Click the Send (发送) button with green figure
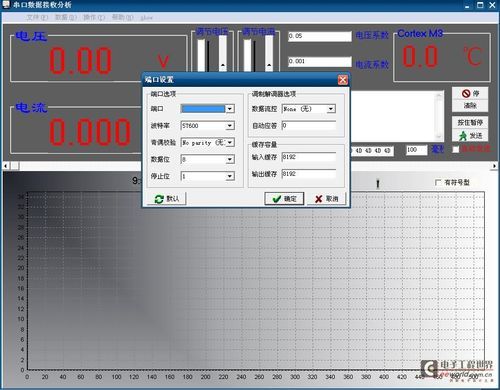This screenshot has height=390, width=500. (x=470, y=136)
